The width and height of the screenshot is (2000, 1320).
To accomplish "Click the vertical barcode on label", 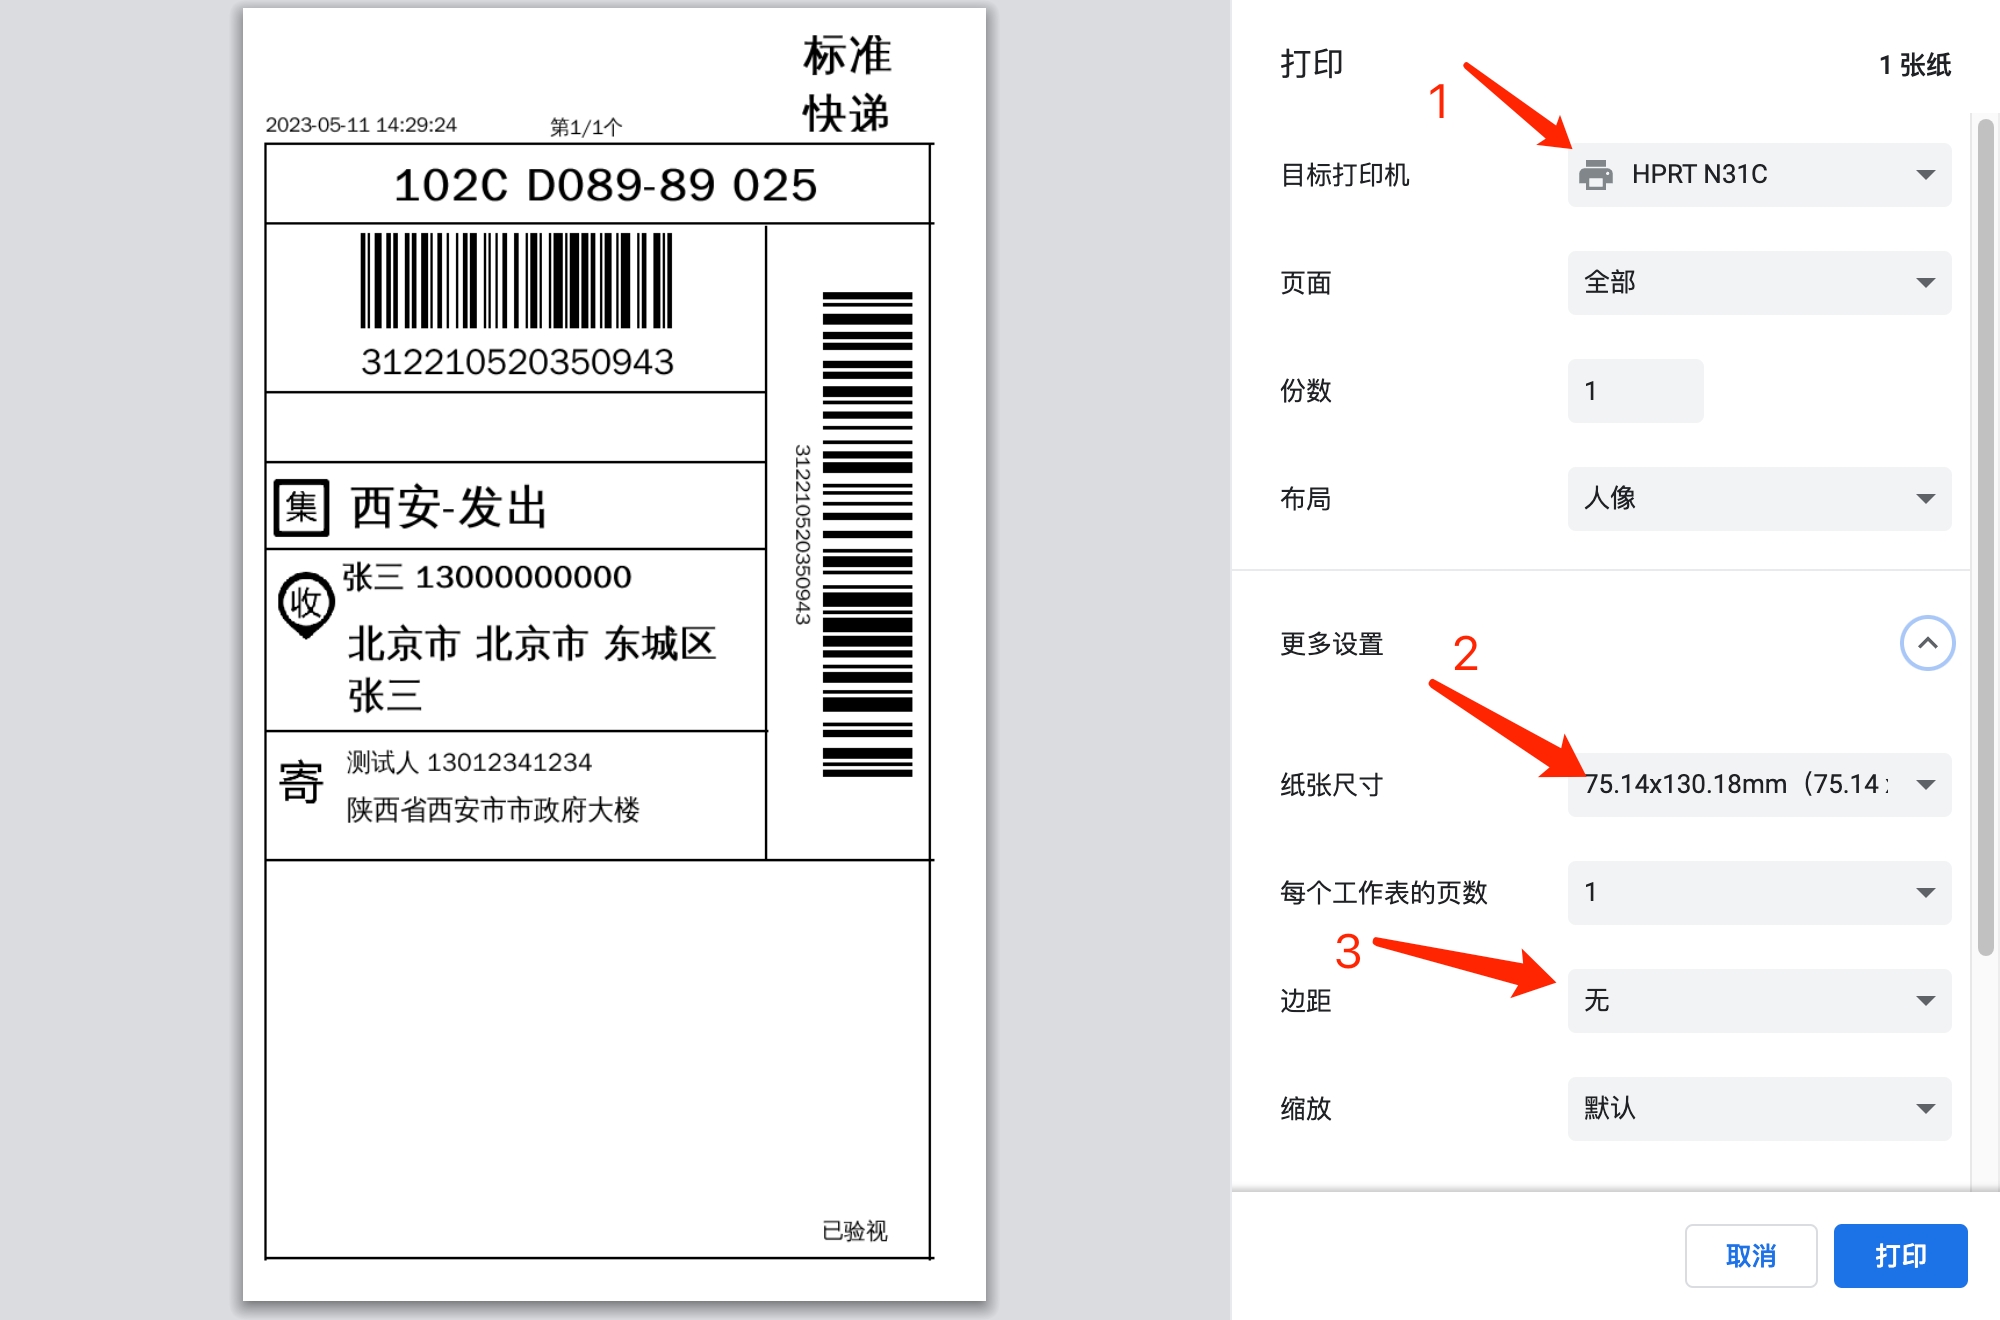I will [867, 534].
